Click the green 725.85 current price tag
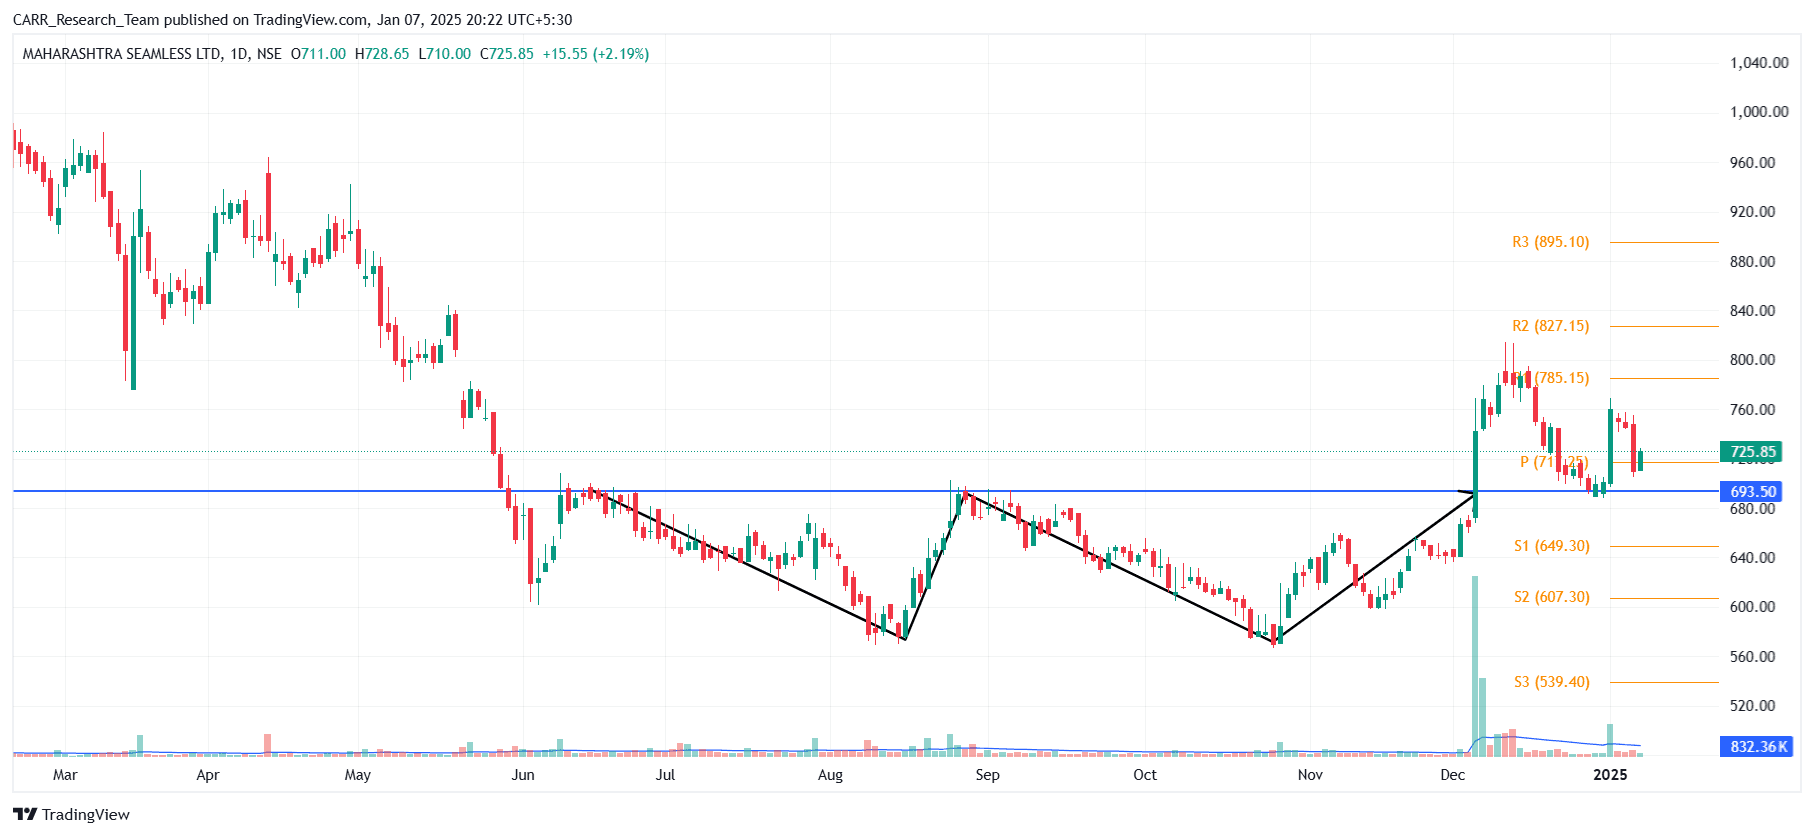 [1753, 451]
